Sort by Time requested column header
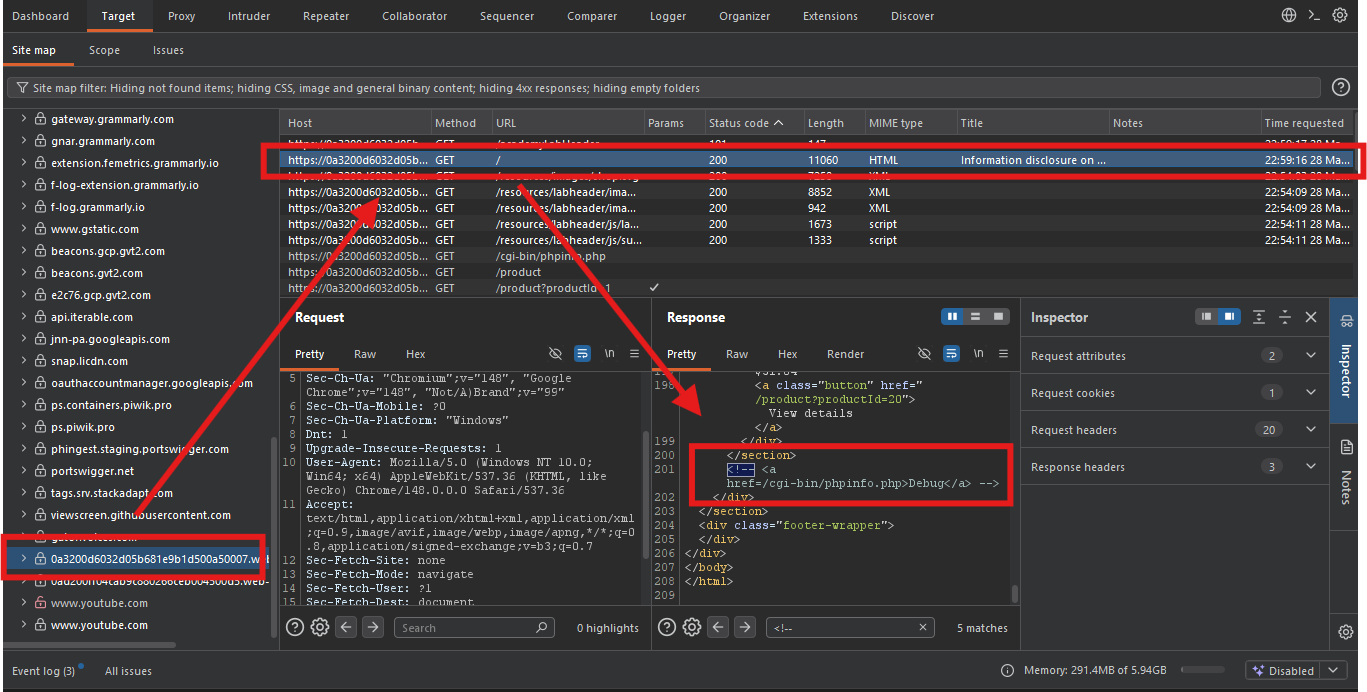 coord(1304,123)
